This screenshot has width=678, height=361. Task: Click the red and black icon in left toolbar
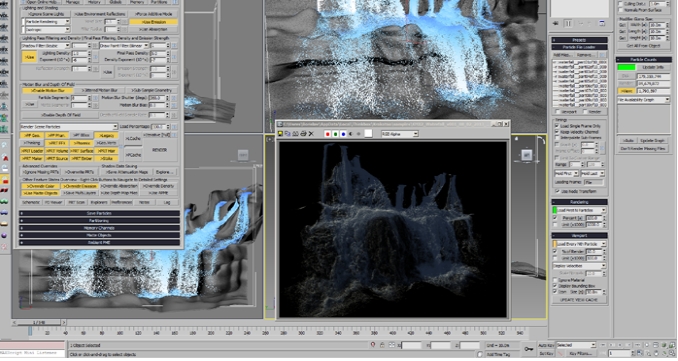point(4,190)
